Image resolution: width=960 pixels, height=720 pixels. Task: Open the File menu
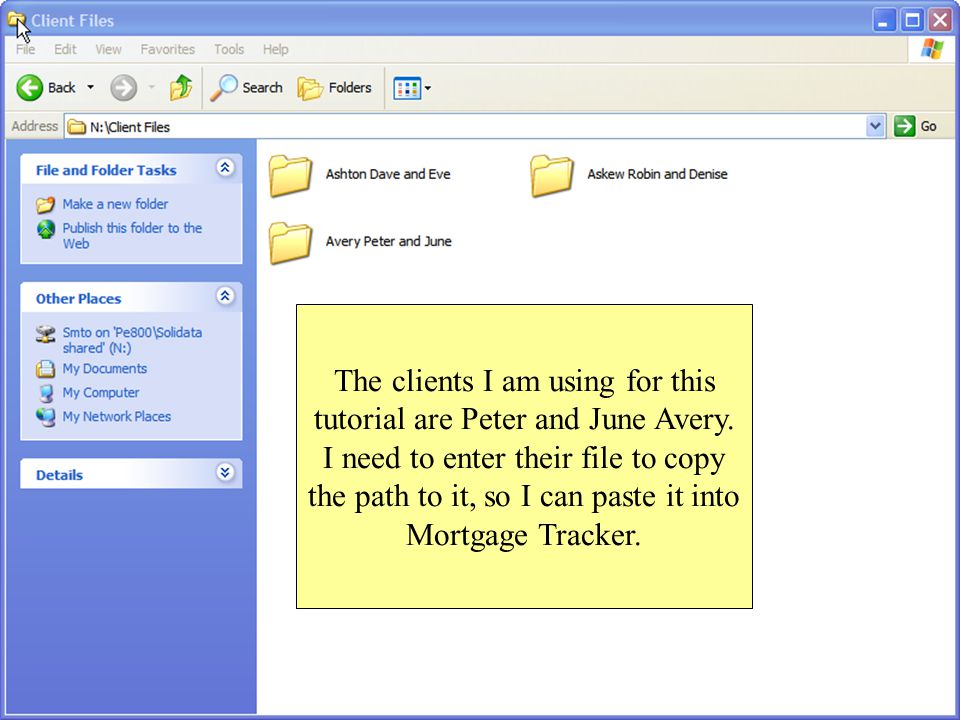pyautogui.click(x=25, y=49)
